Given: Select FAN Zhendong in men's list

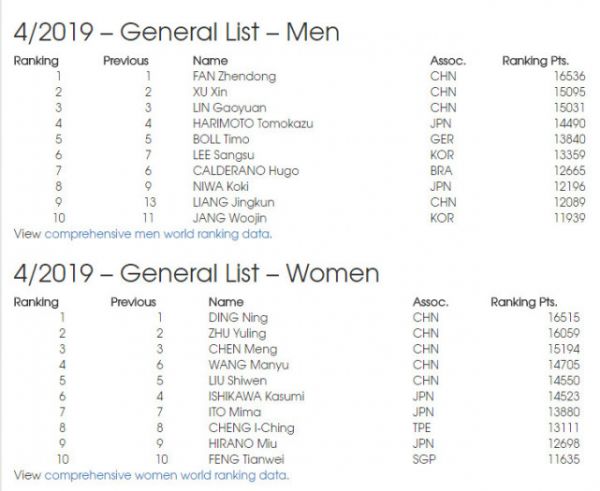Looking at the screenshot, I should point(234,76).
